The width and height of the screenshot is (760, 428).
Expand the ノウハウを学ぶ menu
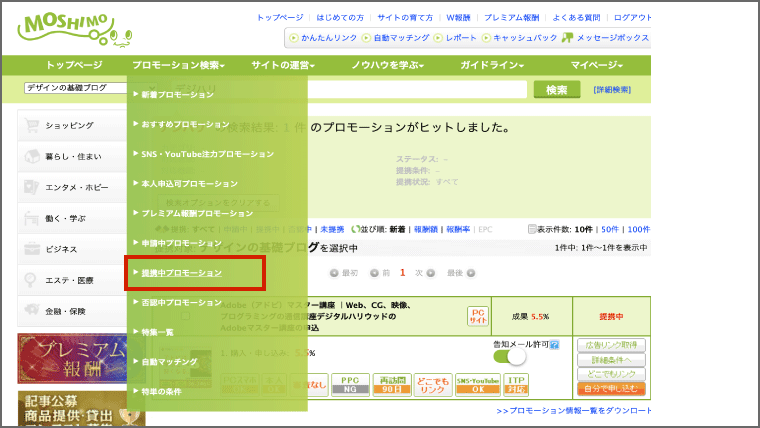(x=388, y=65)
